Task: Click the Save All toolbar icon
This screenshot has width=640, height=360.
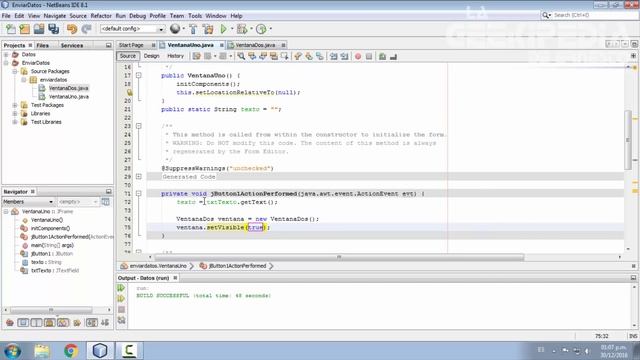Action: click(x=53, y=29)
